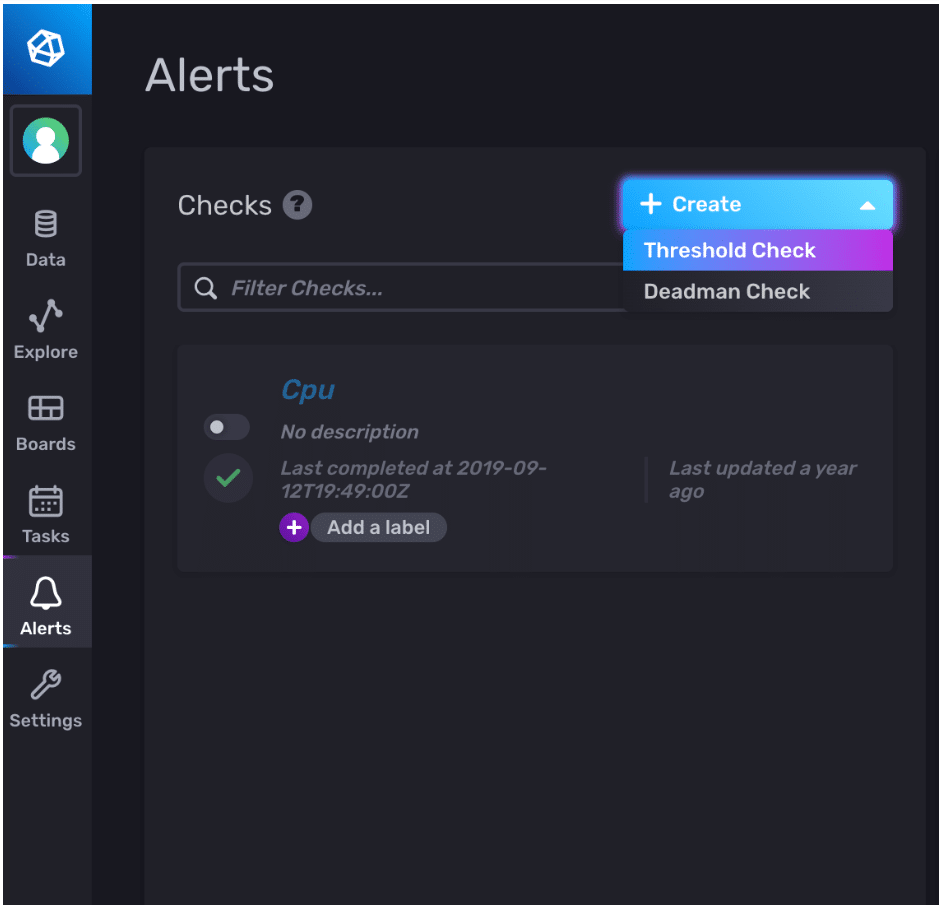939x908 pixels.
Task: Click the Checks help question mark
Action: pos(298,205)
